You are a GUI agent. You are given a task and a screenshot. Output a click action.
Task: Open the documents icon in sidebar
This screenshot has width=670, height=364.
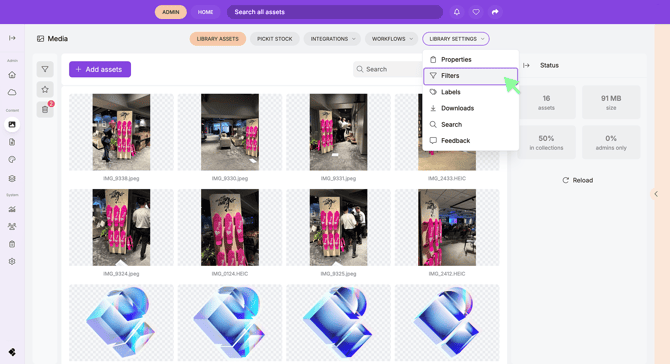pos(12,142)
